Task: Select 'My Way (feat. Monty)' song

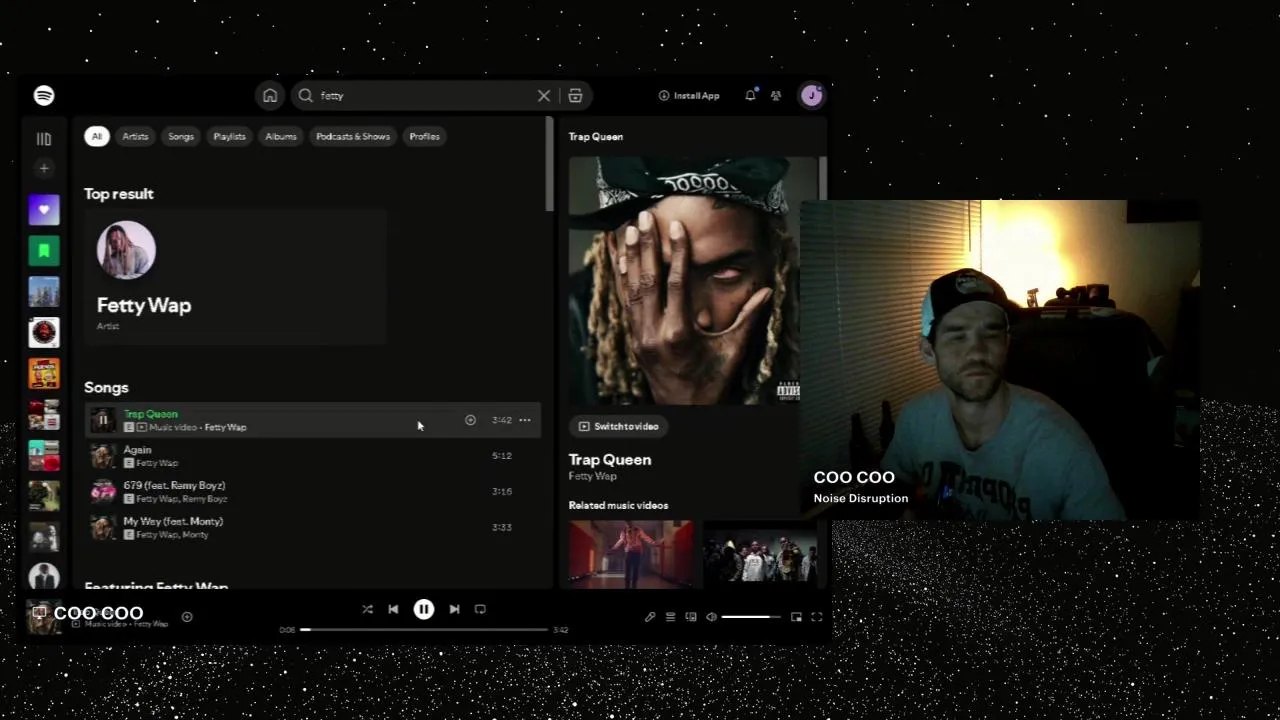Action: point(173,521)
